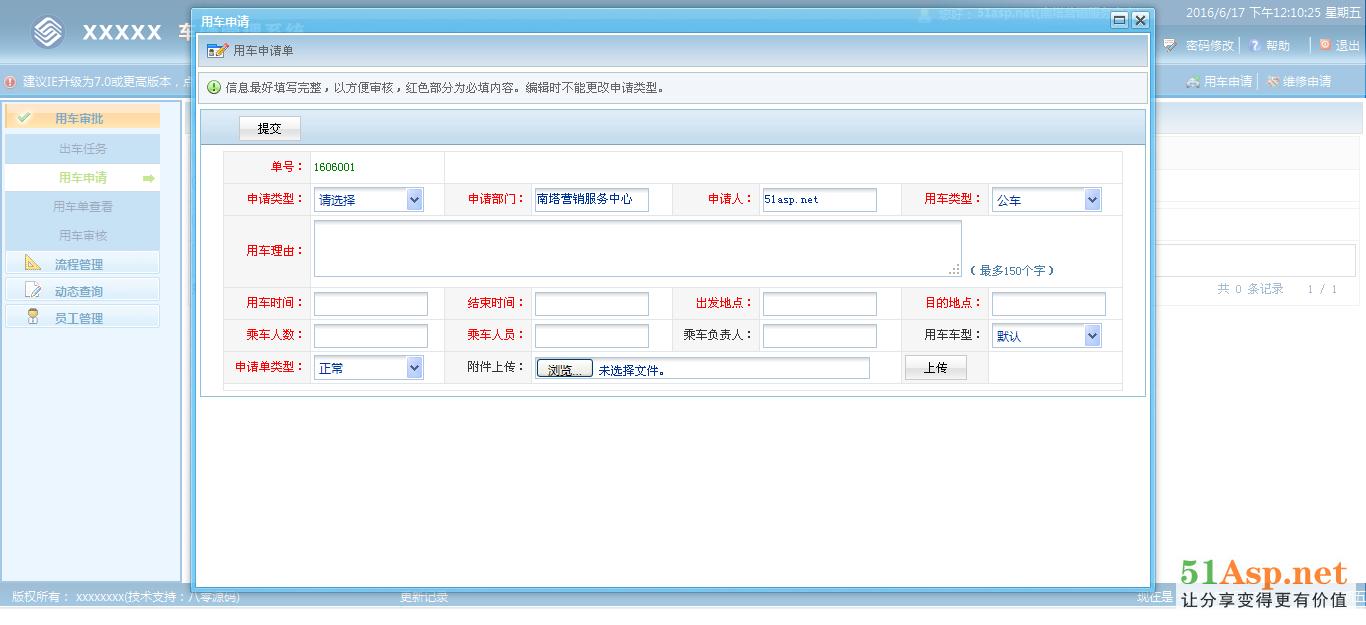Click the 动态查询 document icon in sidebar
The width and height of the screenshot is (1366, 625).
point(33,291)
